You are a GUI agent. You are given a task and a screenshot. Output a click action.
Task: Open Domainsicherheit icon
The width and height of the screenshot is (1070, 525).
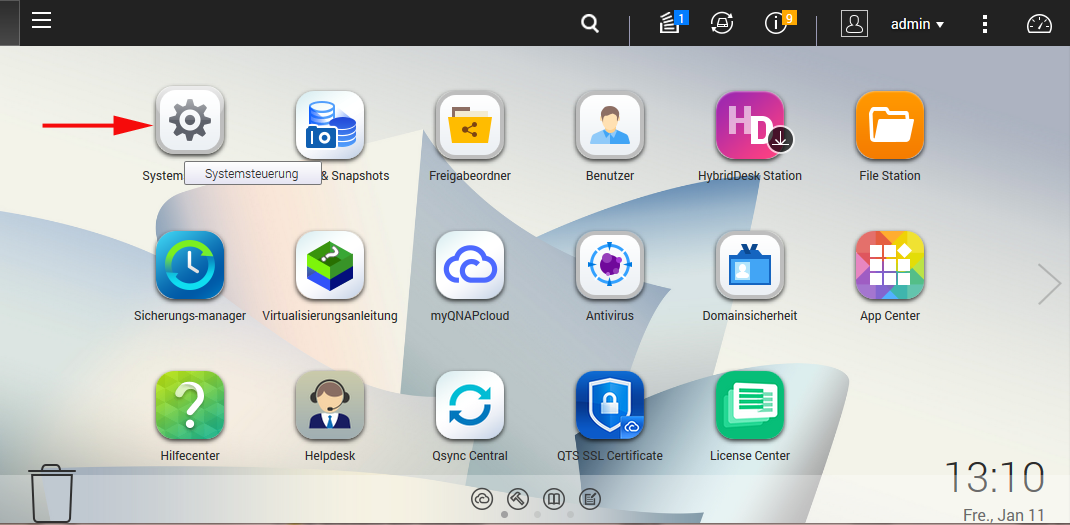pos(750,265)
